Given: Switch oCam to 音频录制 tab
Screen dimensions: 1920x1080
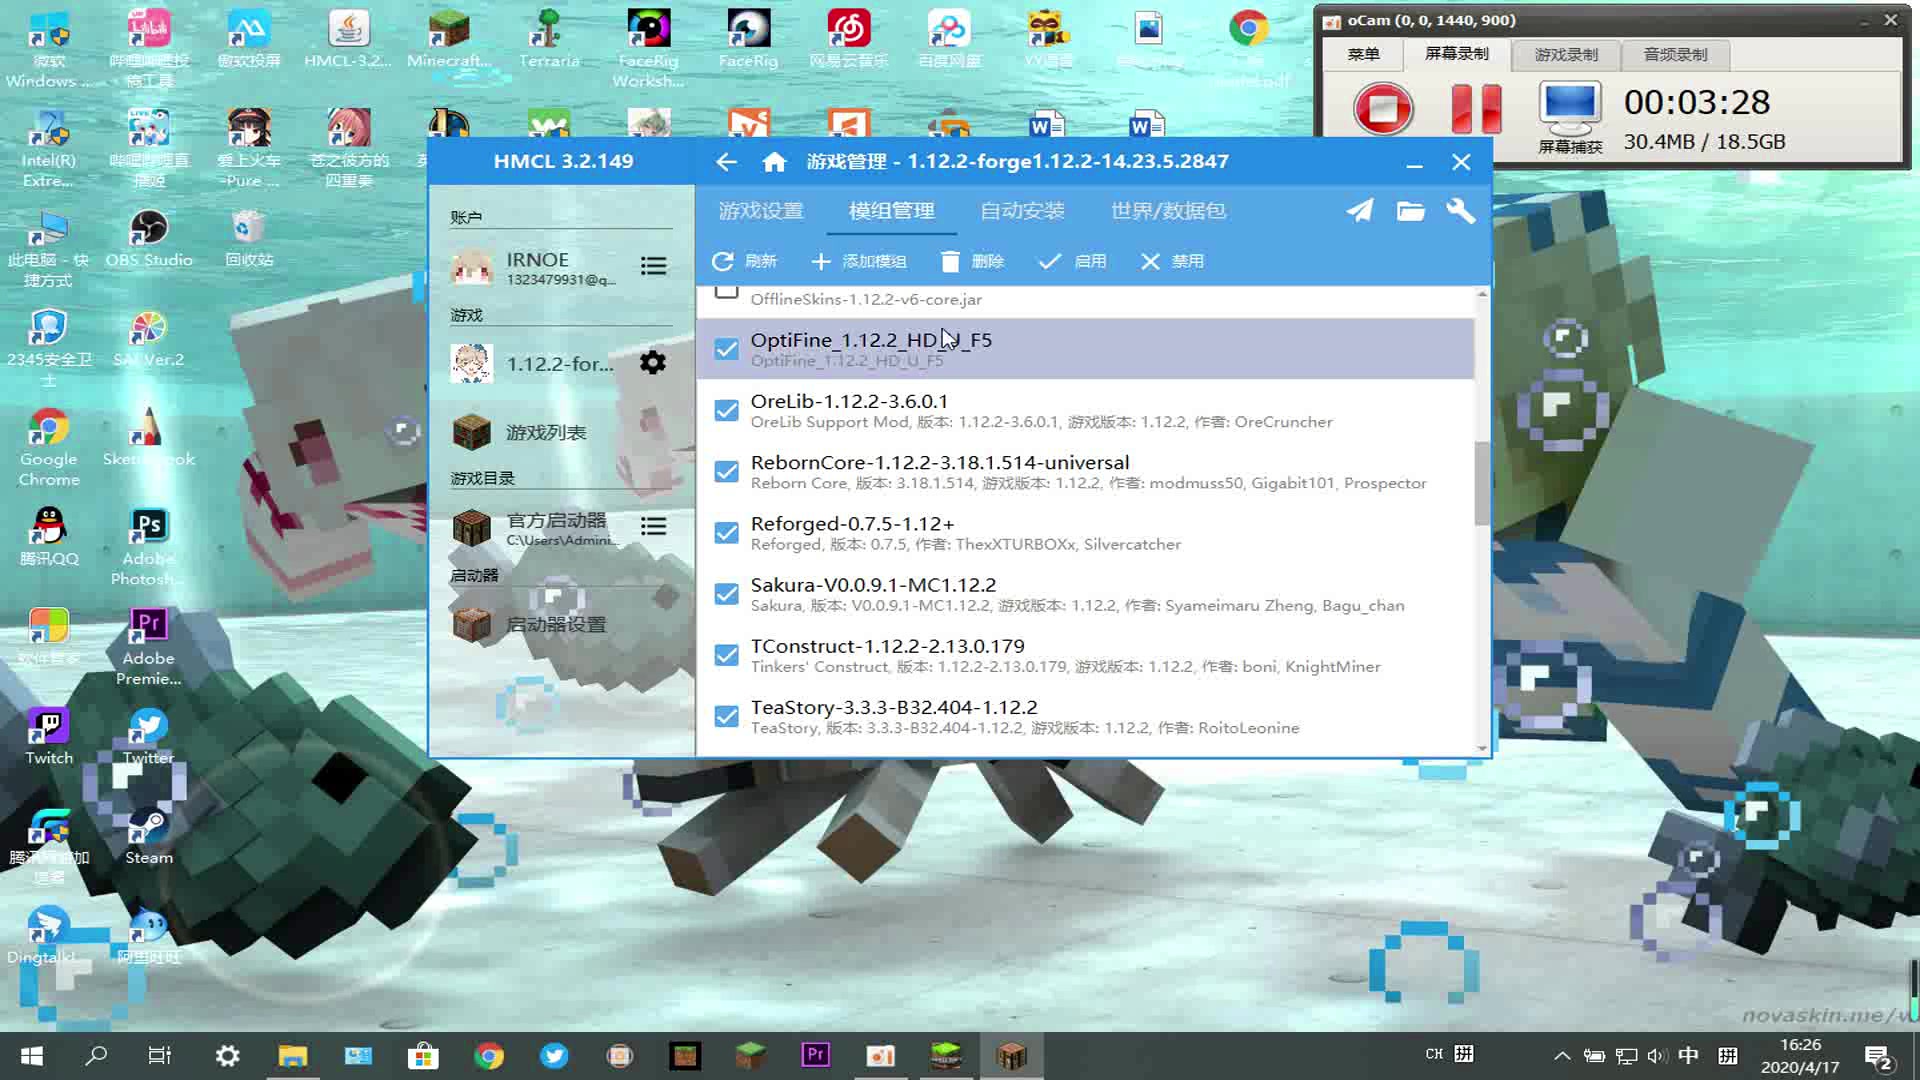Looking at the screenshot, I should coord(1675,55).
